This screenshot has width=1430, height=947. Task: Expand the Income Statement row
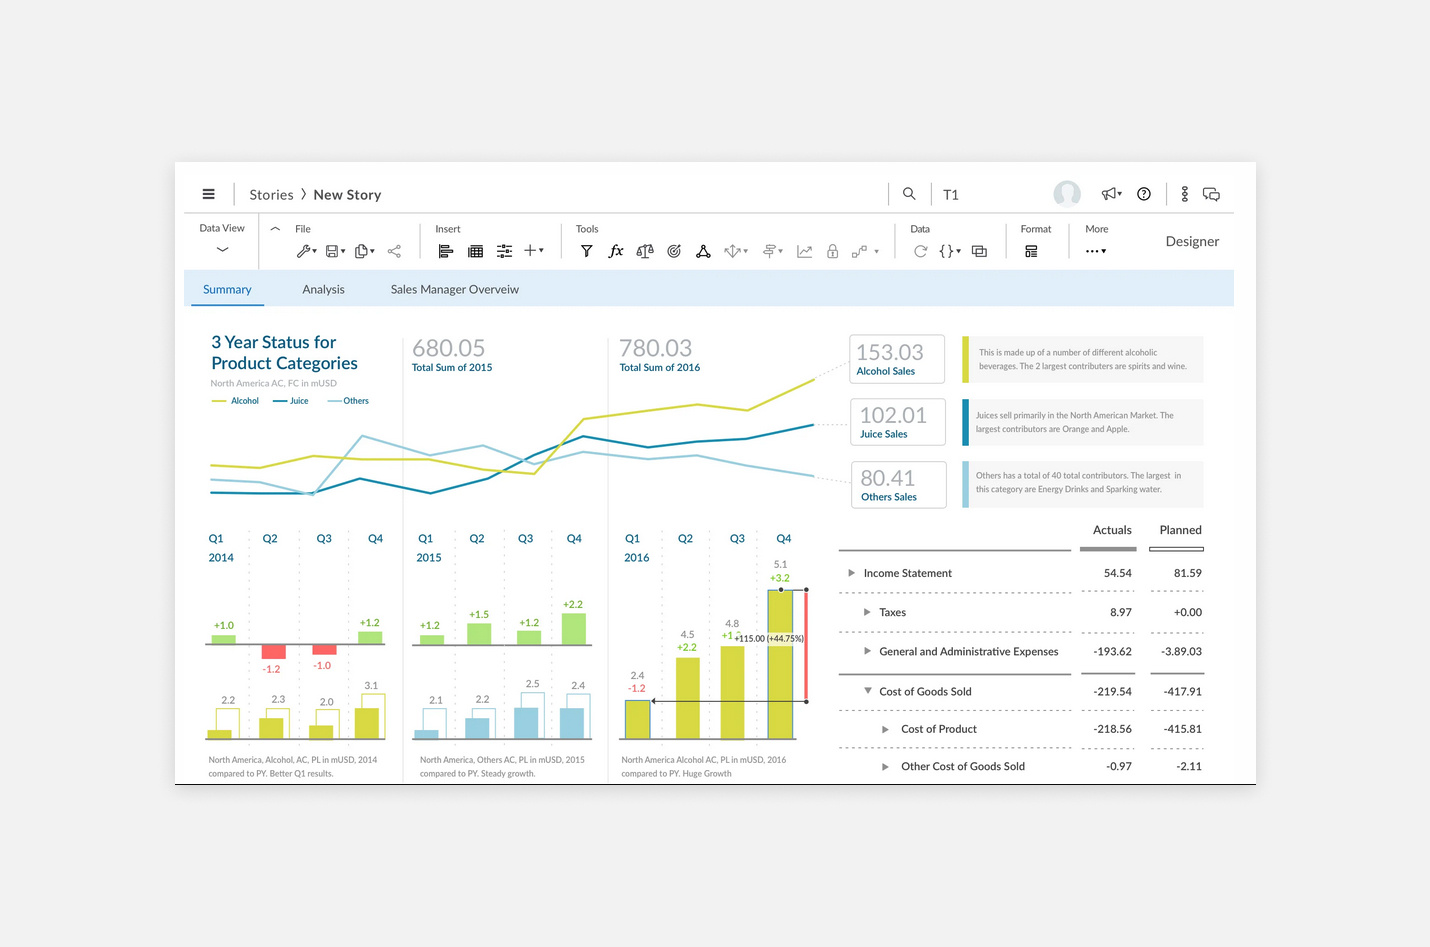pyautogui.click(x=852, y=573)
